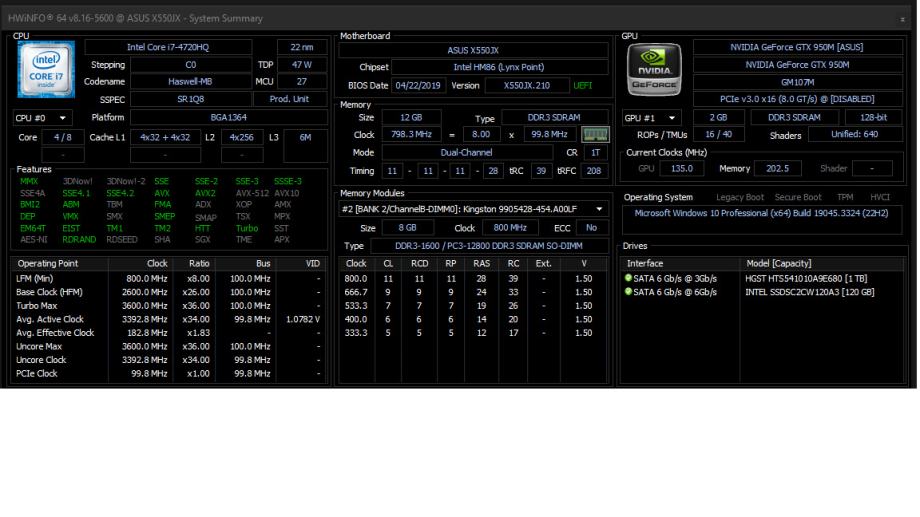
Task: Click the NVIDIA GeForce GTX 950M [ASUS] field
Action: [x=797, y=47]
